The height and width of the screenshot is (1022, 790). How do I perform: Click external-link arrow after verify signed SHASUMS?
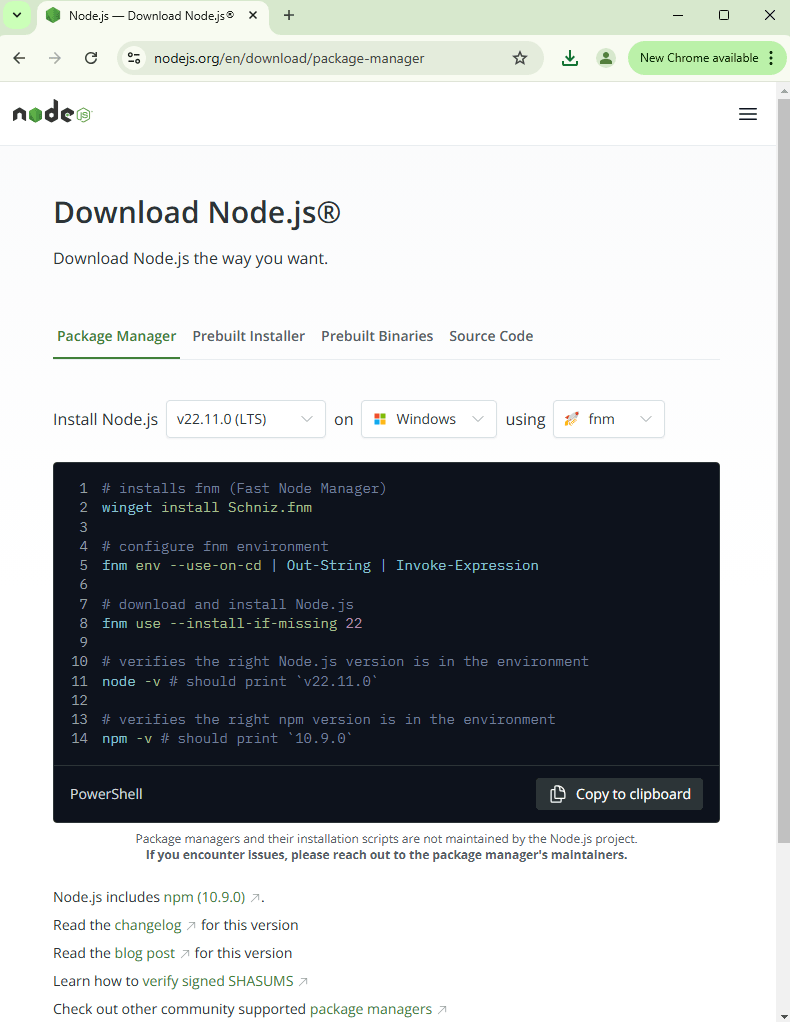point(303,982)
